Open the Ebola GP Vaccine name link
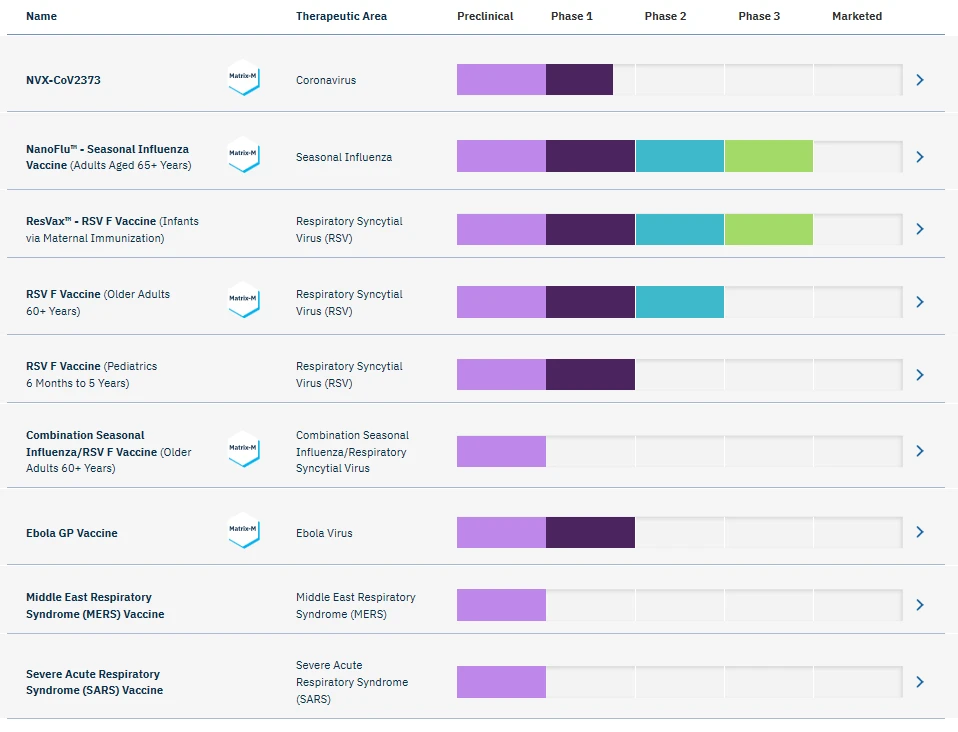 coord(72,533)
